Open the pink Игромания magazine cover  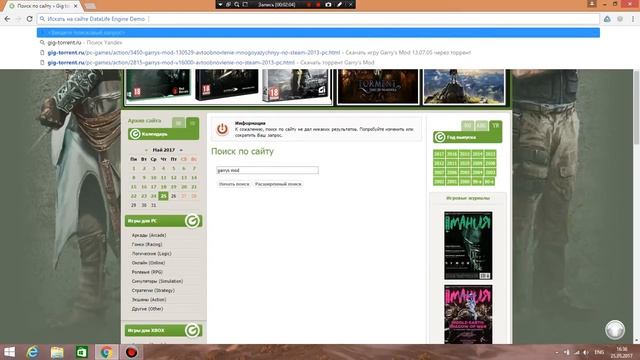(468, 314)
